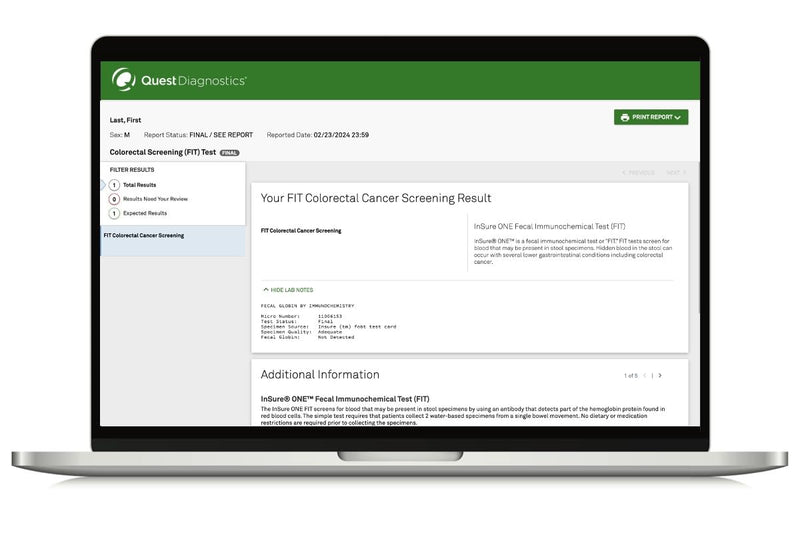The width and height of the screenshot is (800, 533).
Task: Click the Quest Diagnostics logo icon
Action: click(x=123, y=80)
